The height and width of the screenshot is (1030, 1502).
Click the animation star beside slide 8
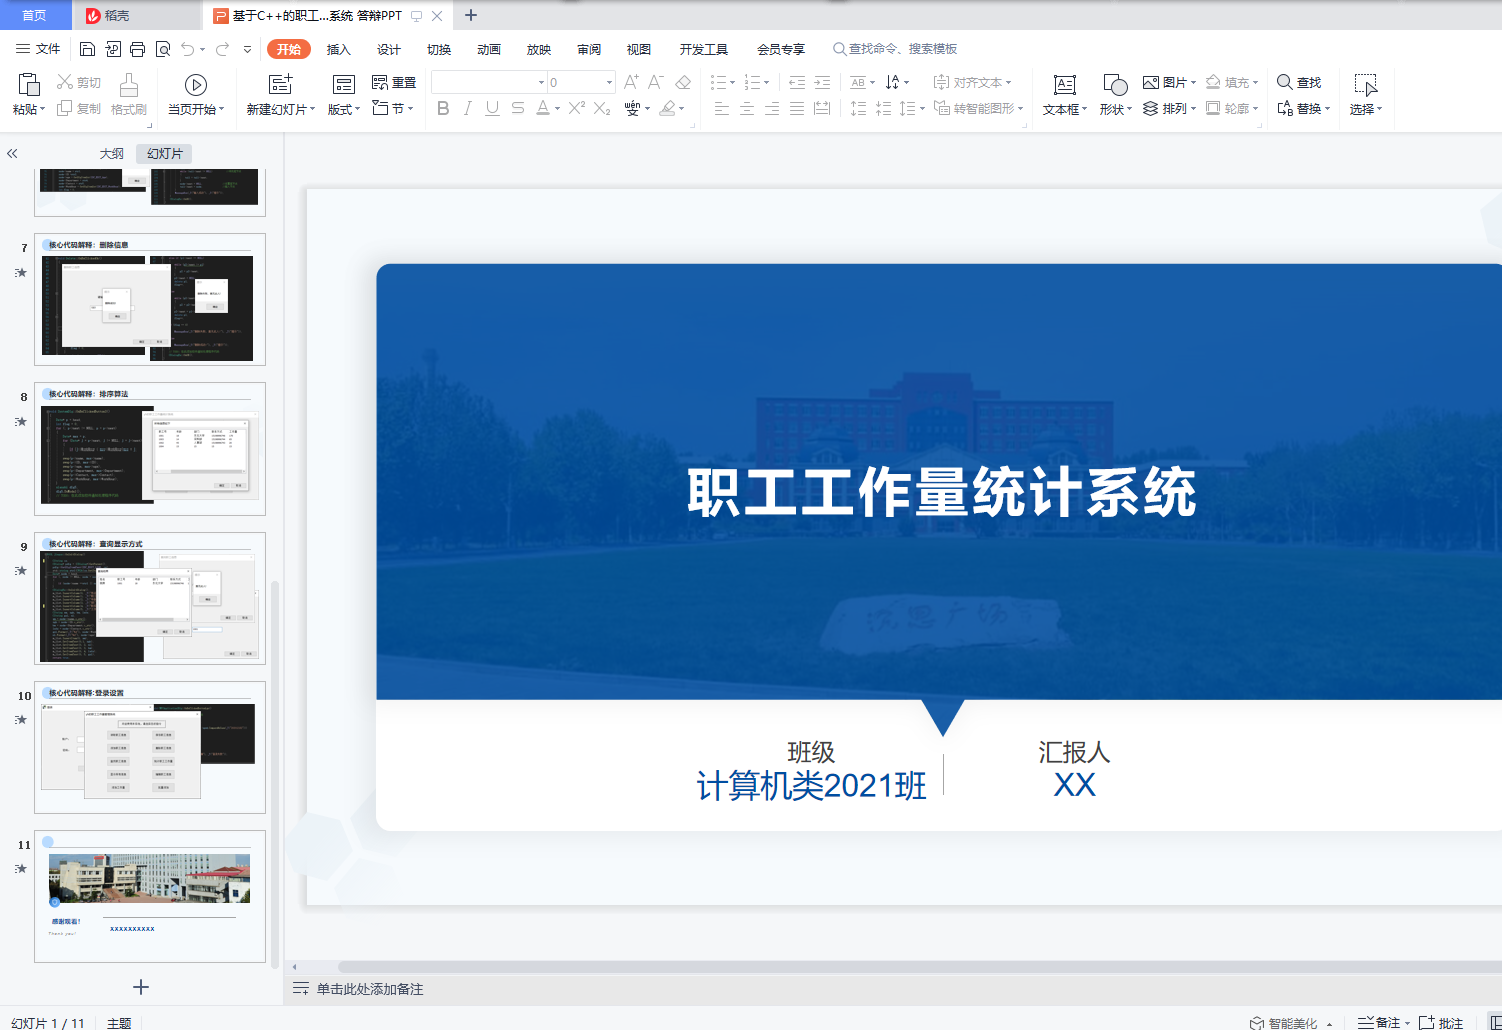(x=20, y=421)
